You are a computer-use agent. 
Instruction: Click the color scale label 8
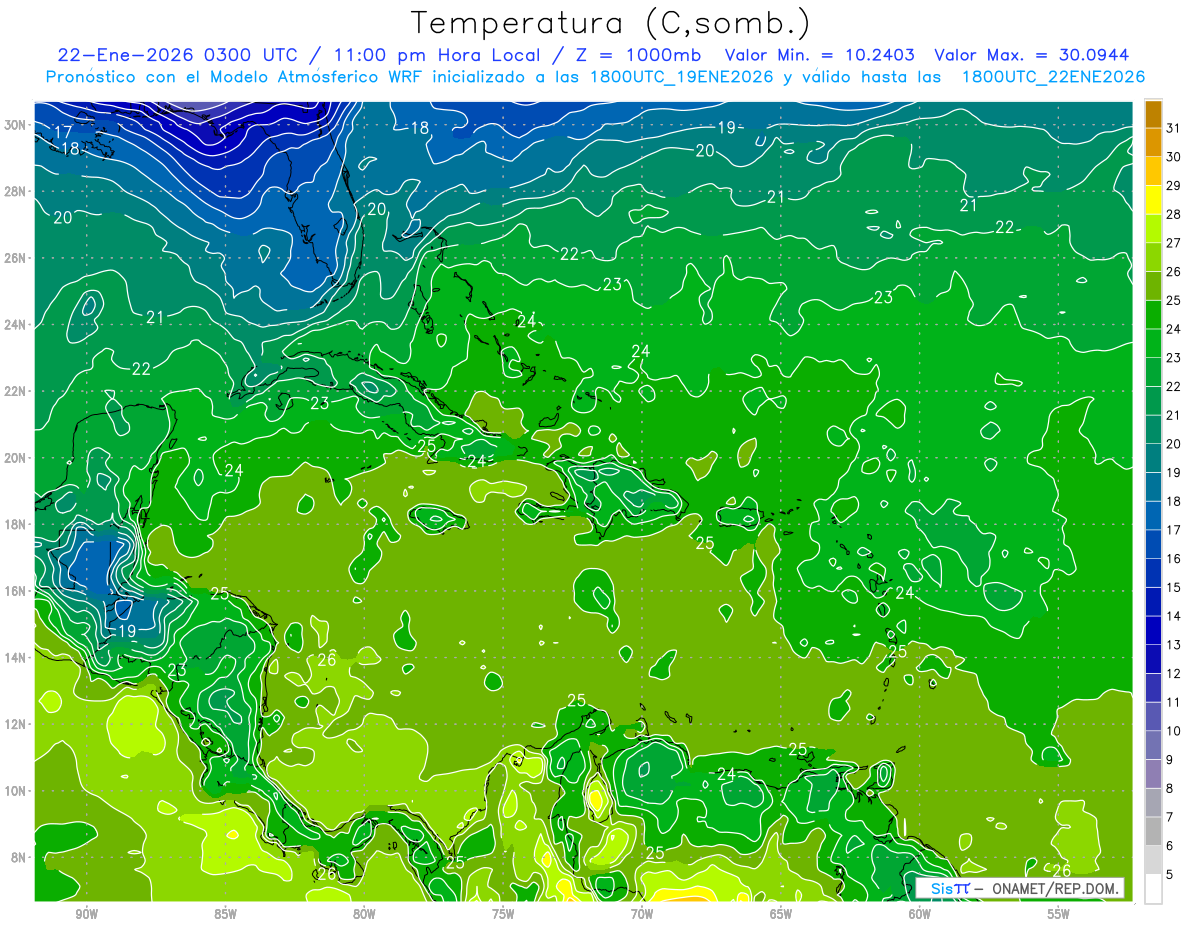pyautogui.click(x=1170, y=789)
